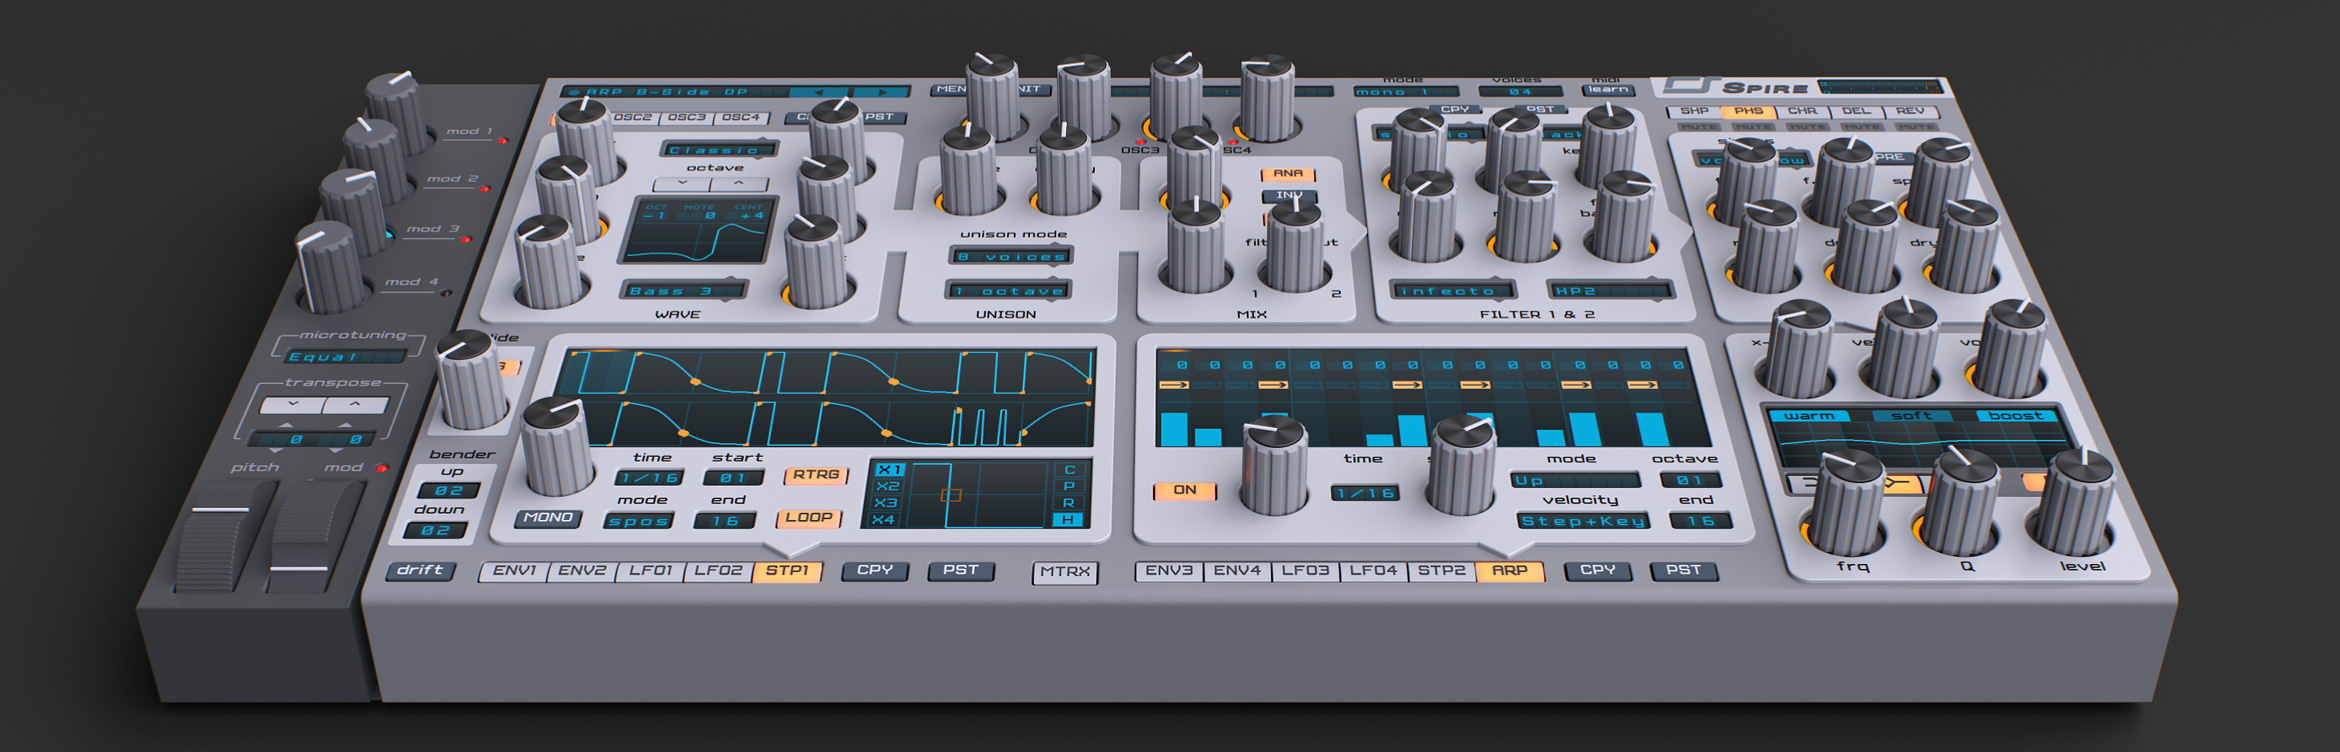The height and width of the screenshot is (752, 2340).
Task: Click the P step-edit button
Action: (1069, 487)
